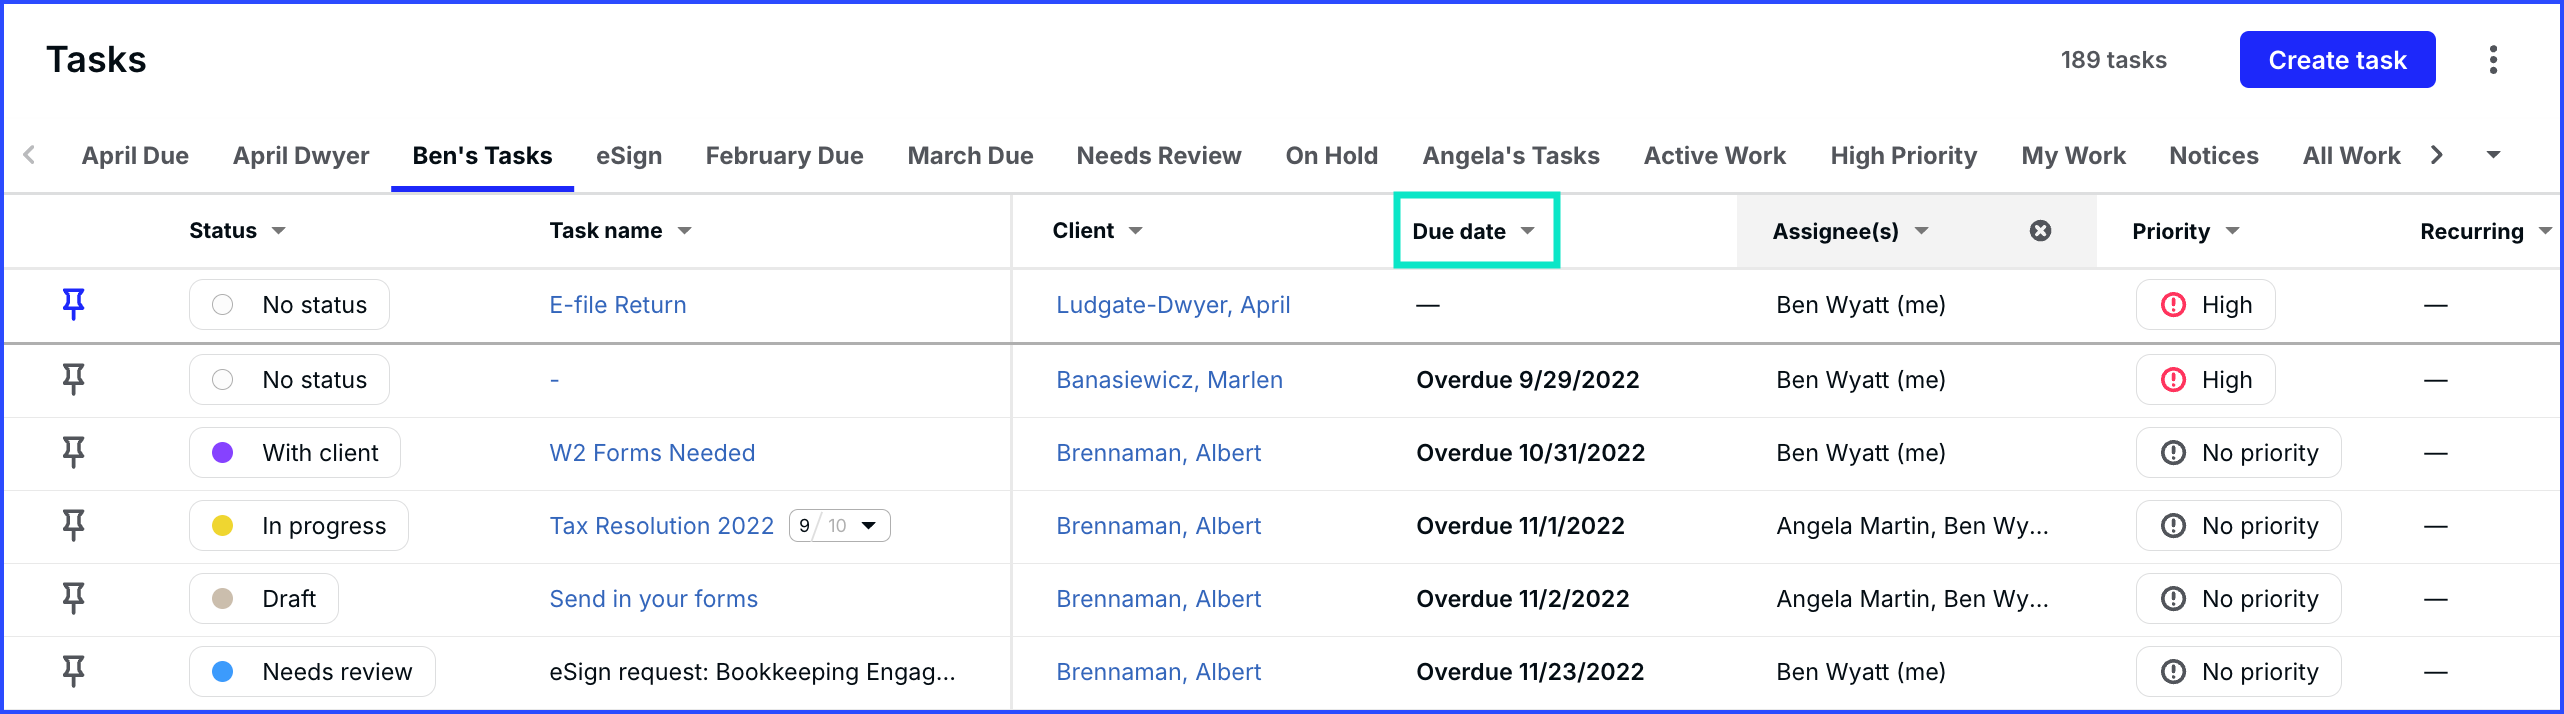The width and height of the screenshot is (2564, 714).
Task: Open the Needs Review tab
Action: pos(1159,155)
